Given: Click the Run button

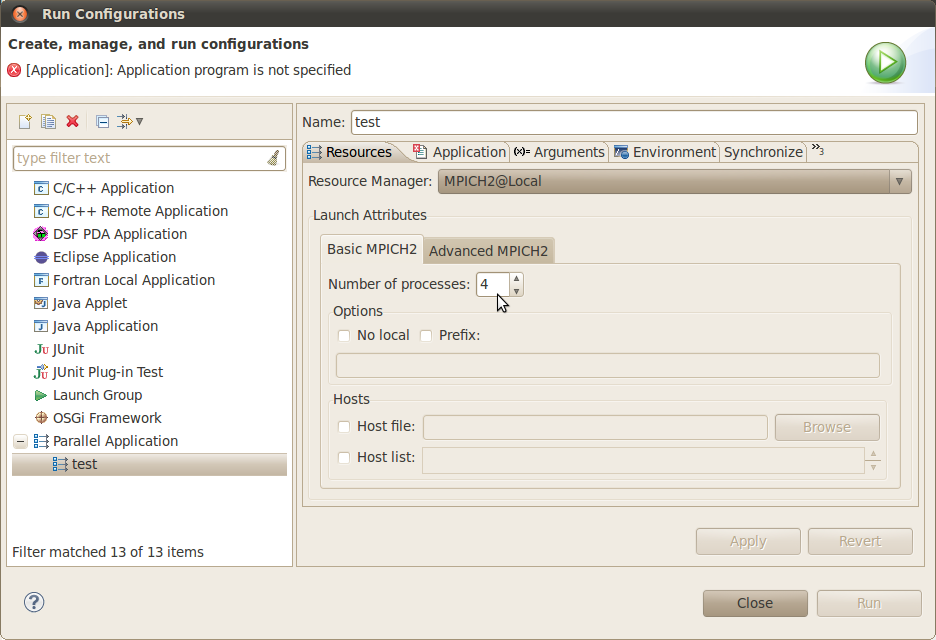Looking at the screenshot, I should coord(869,604).
